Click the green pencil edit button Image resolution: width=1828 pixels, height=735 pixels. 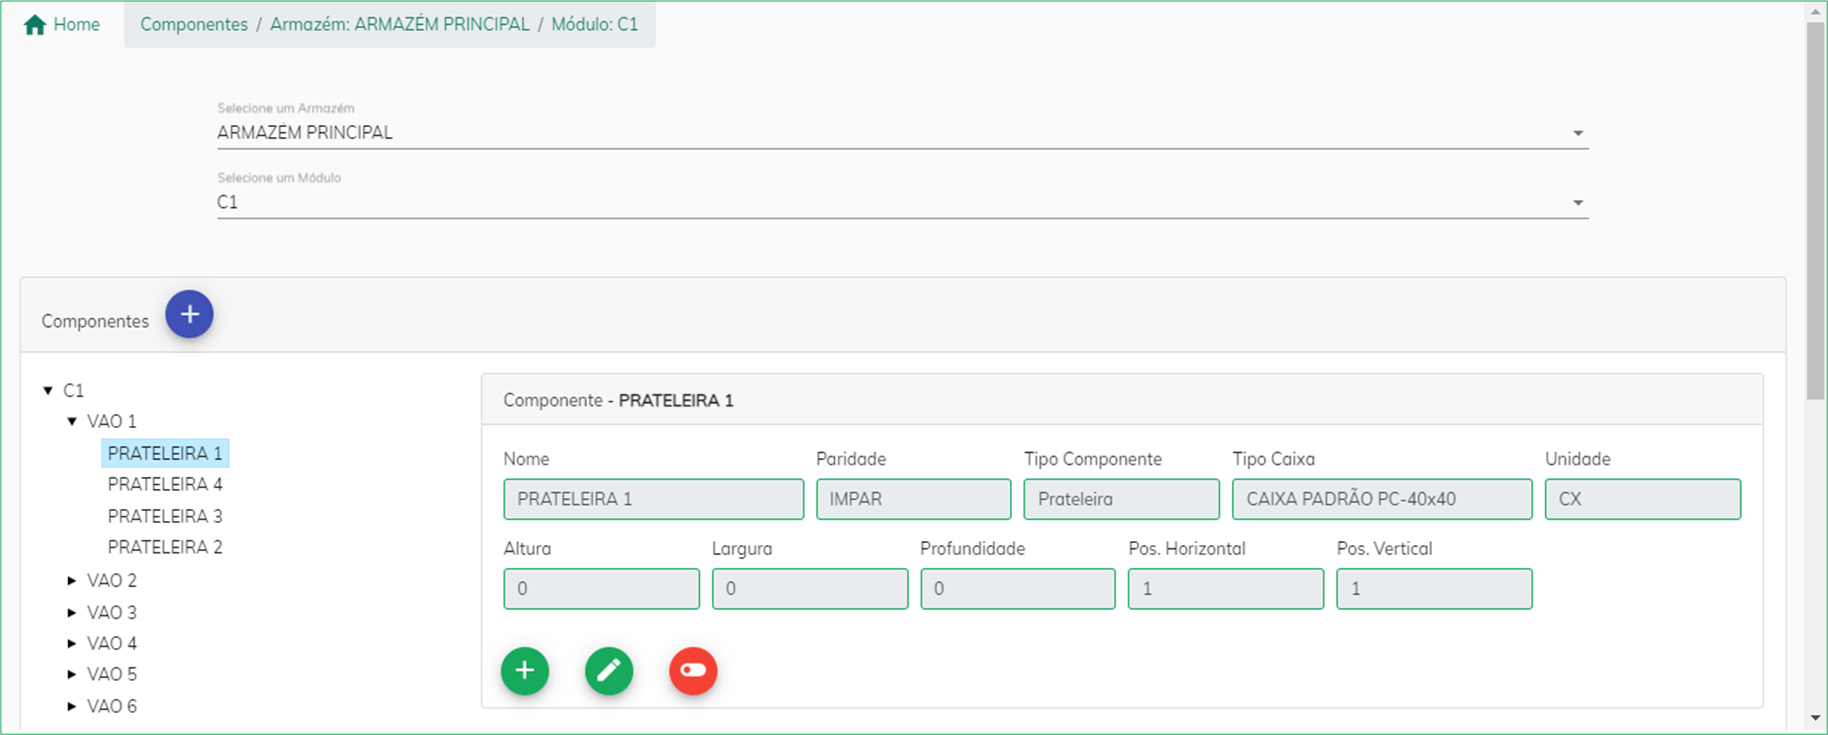point(609,670)
